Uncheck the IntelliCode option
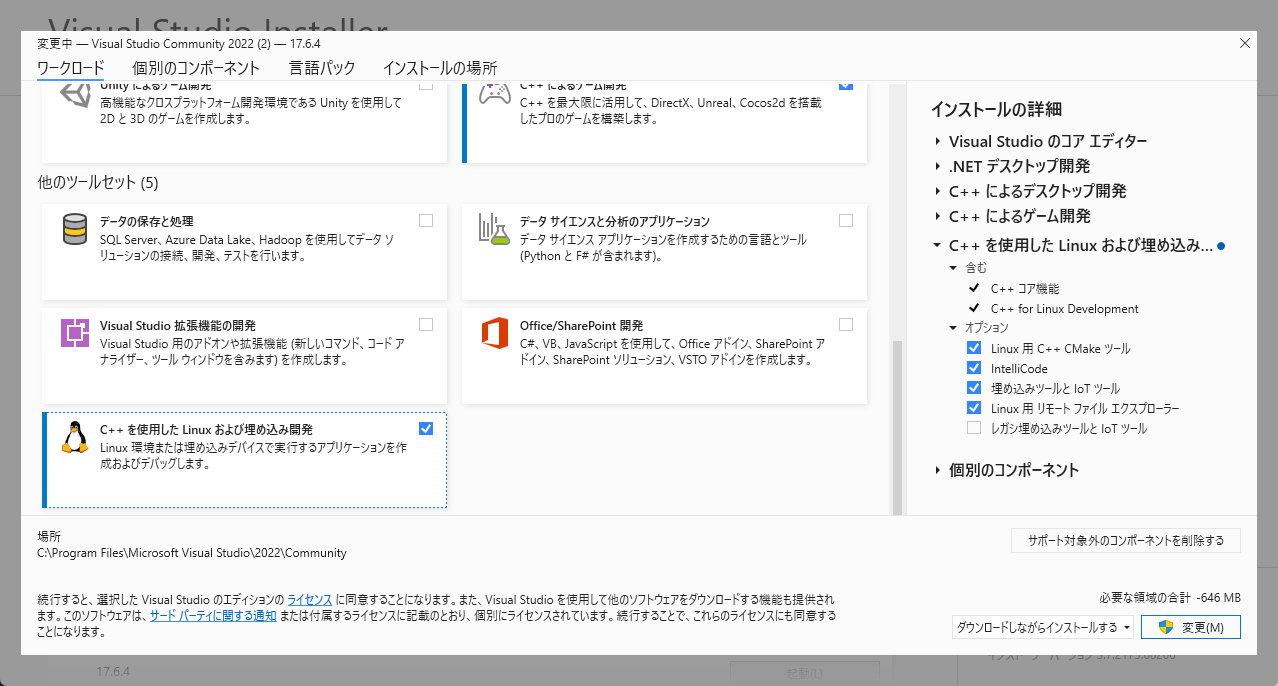1278x686 pixels. pos(974,368)
